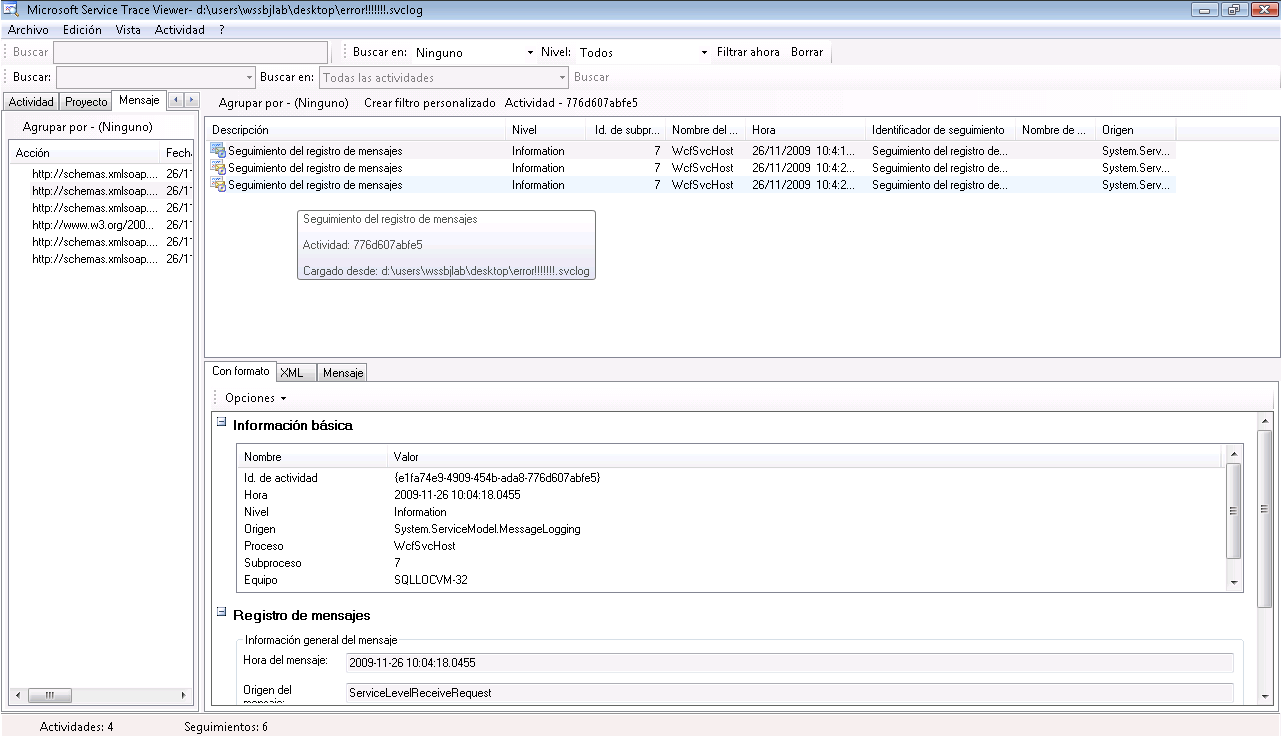Sort by the Descripción column header
Screen dimensions: 1282x736
point(355,130)
